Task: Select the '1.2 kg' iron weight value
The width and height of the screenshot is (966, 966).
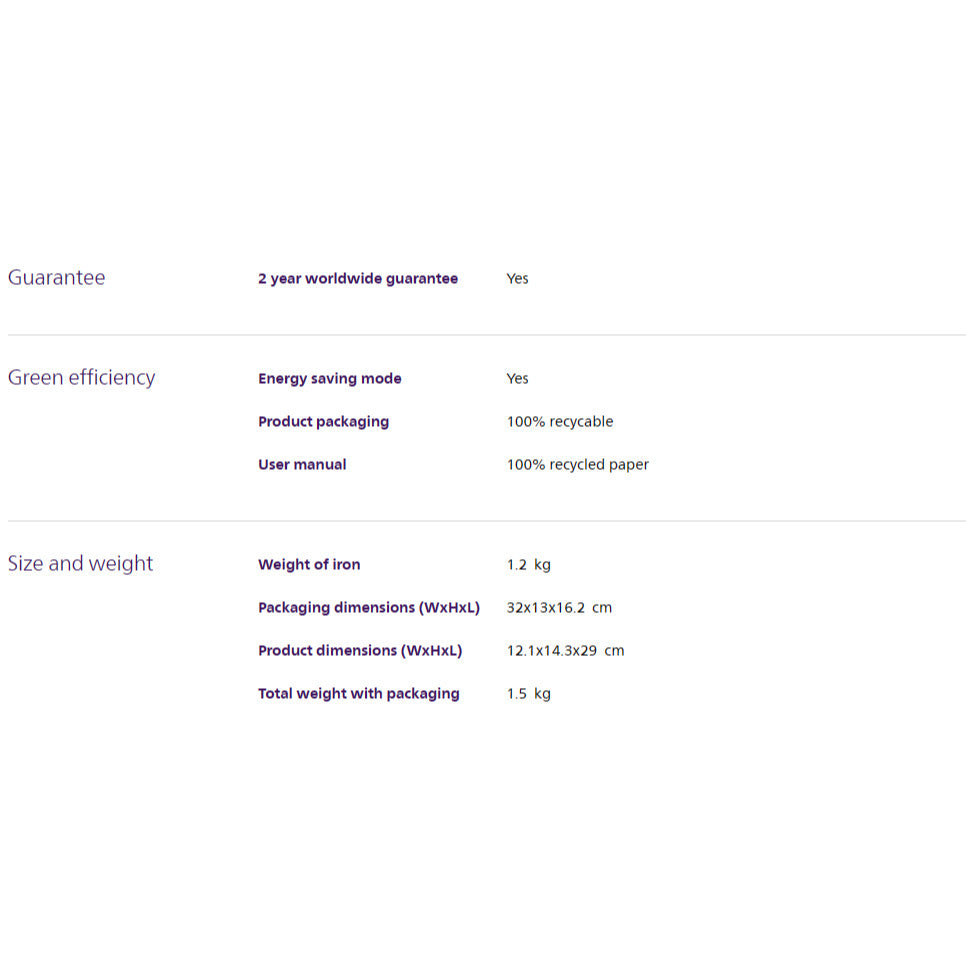Action: pos(528,565)
